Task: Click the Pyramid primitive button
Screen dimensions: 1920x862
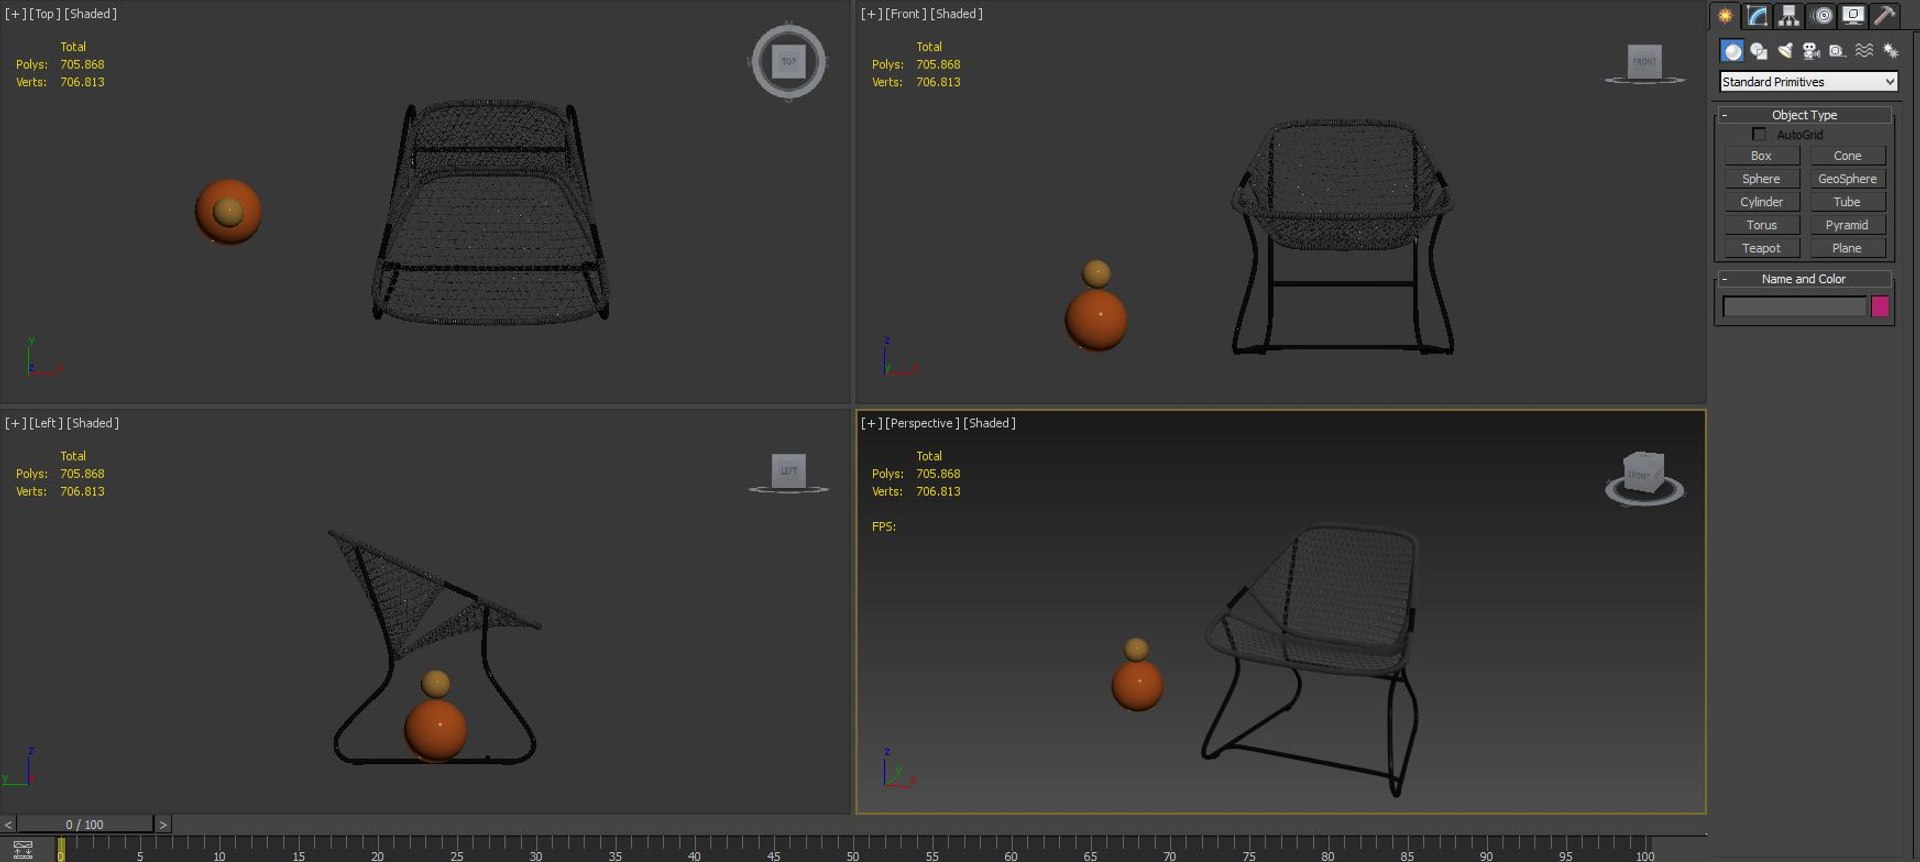Action: [x=1847, y=225]
